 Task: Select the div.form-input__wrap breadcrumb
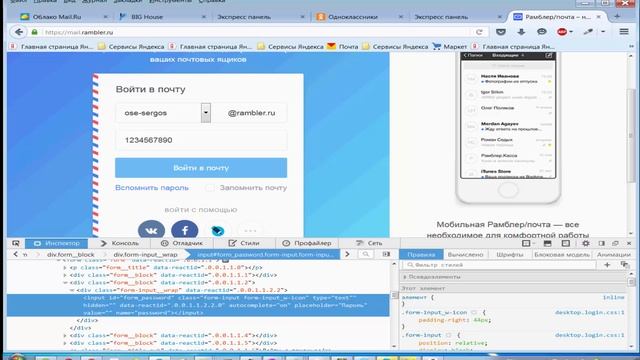[x=145, y=254]
